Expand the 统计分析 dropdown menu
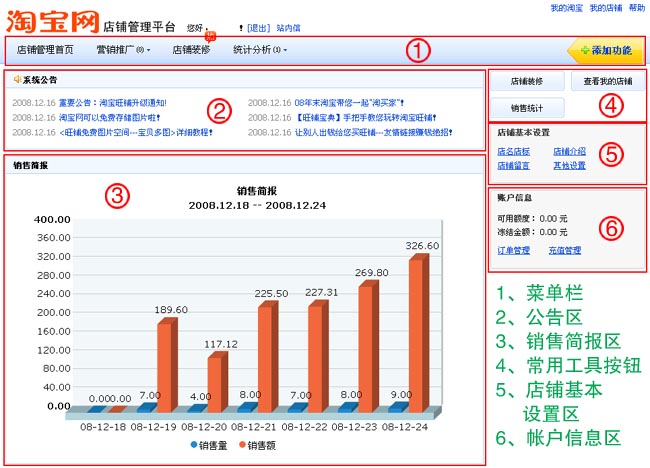Image resolution: width=650 pixels, height=468 pixels. tap(260, 50)
